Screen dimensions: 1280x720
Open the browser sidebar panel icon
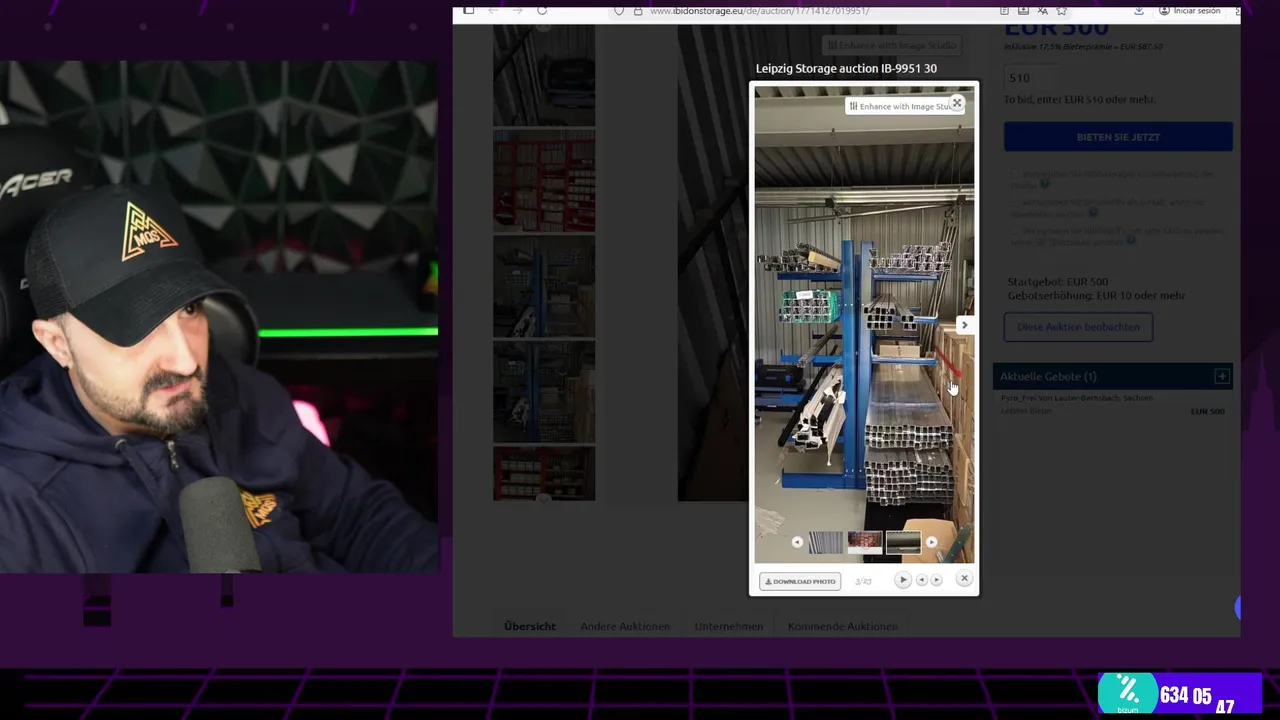tap(469, 11)
